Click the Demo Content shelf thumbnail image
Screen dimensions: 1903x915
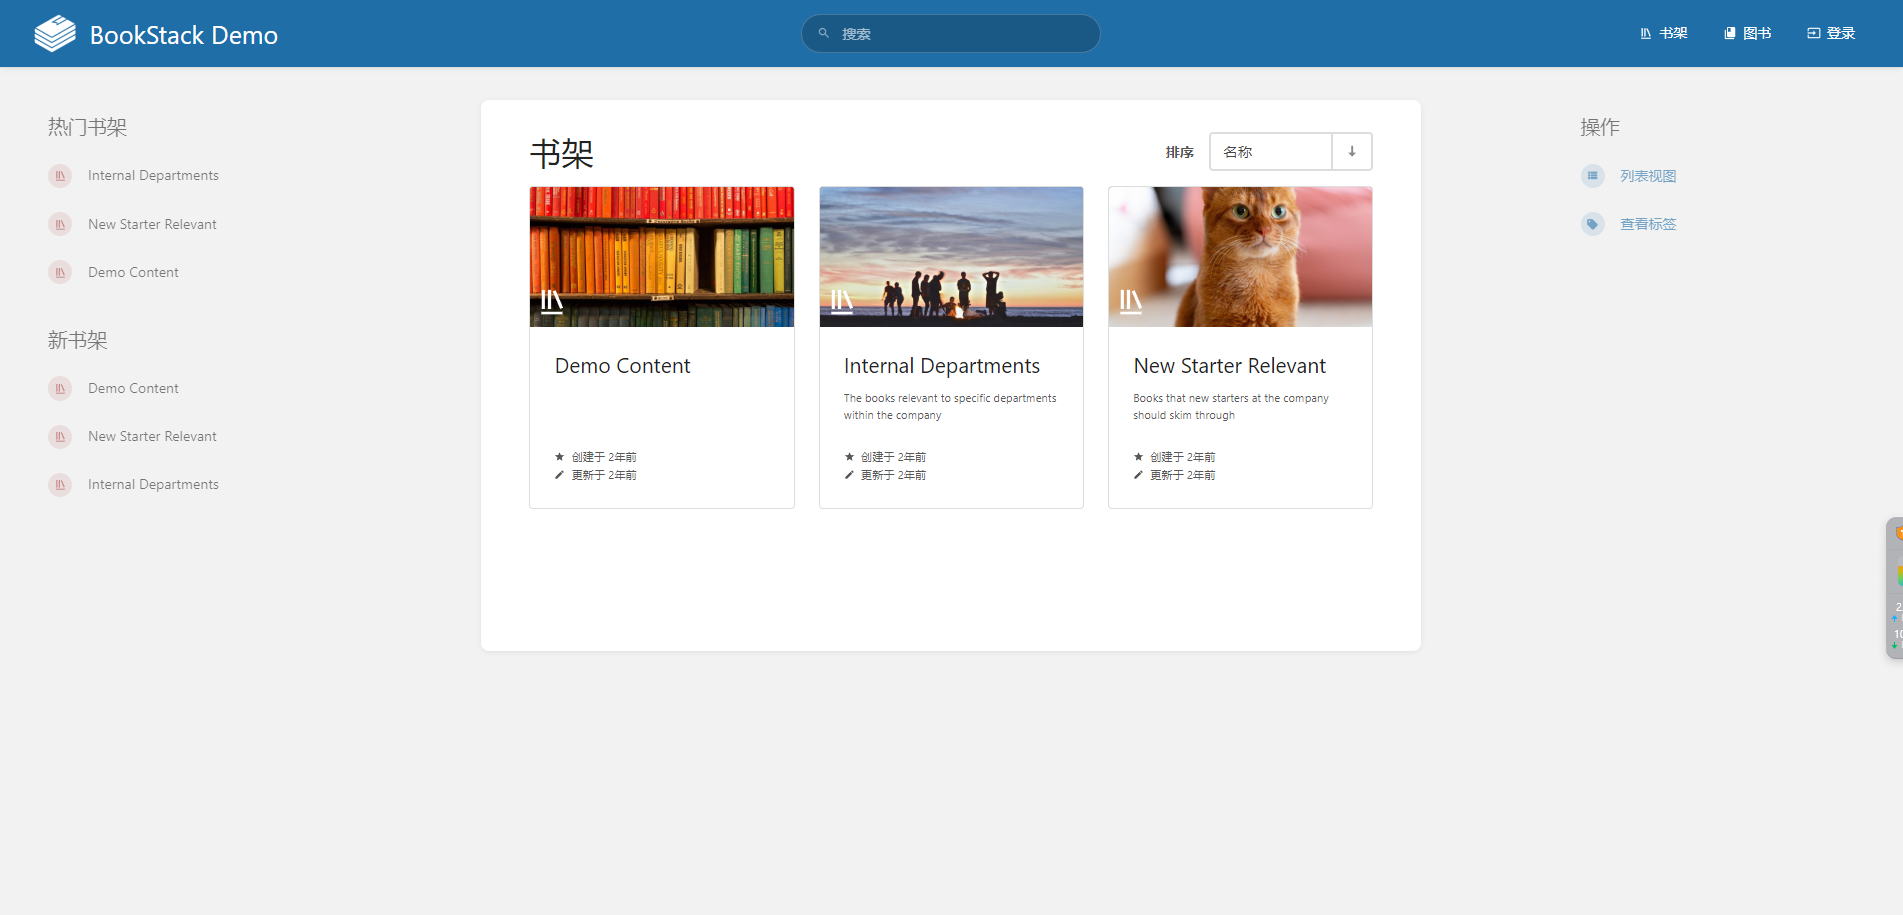point(661,256)
